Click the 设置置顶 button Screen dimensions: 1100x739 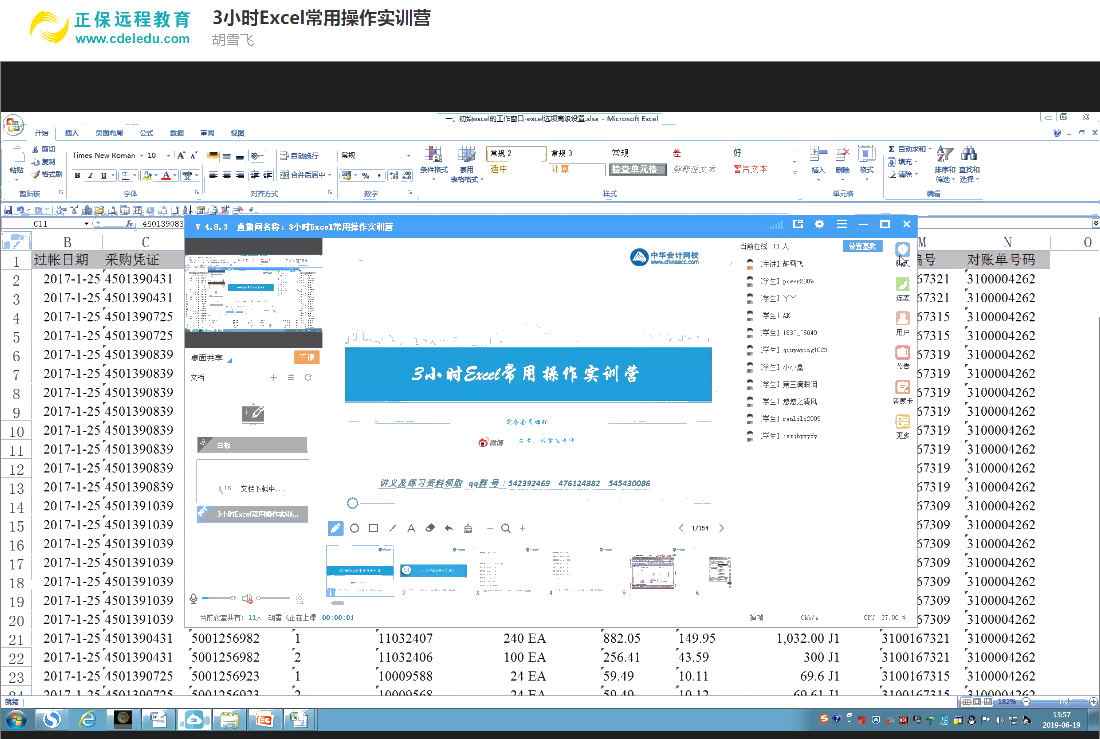861,245
